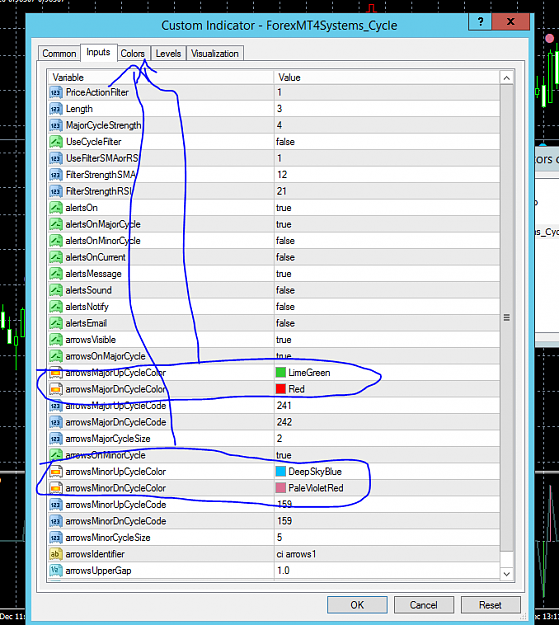Viewport: 559px width, 625px height.
Task: Click the LimeGreen color swatch
Action: point(281,373)
